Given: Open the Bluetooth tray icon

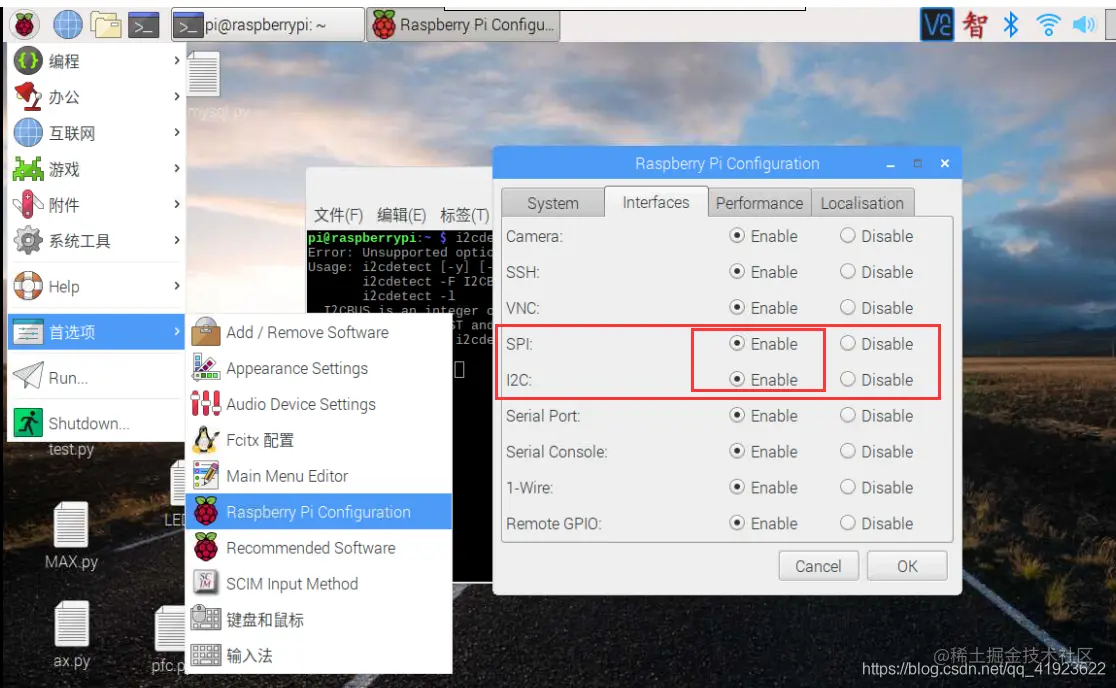Looking at the screenshot, I should [1011, 25].
